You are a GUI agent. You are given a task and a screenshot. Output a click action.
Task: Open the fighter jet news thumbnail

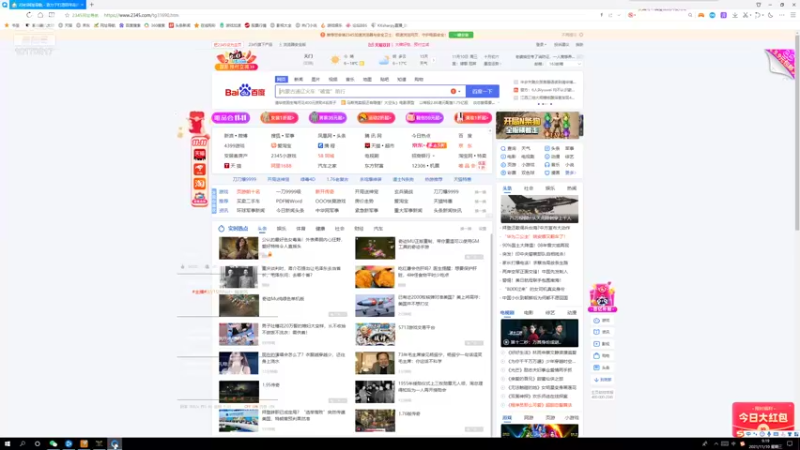[x=539, y=209]
